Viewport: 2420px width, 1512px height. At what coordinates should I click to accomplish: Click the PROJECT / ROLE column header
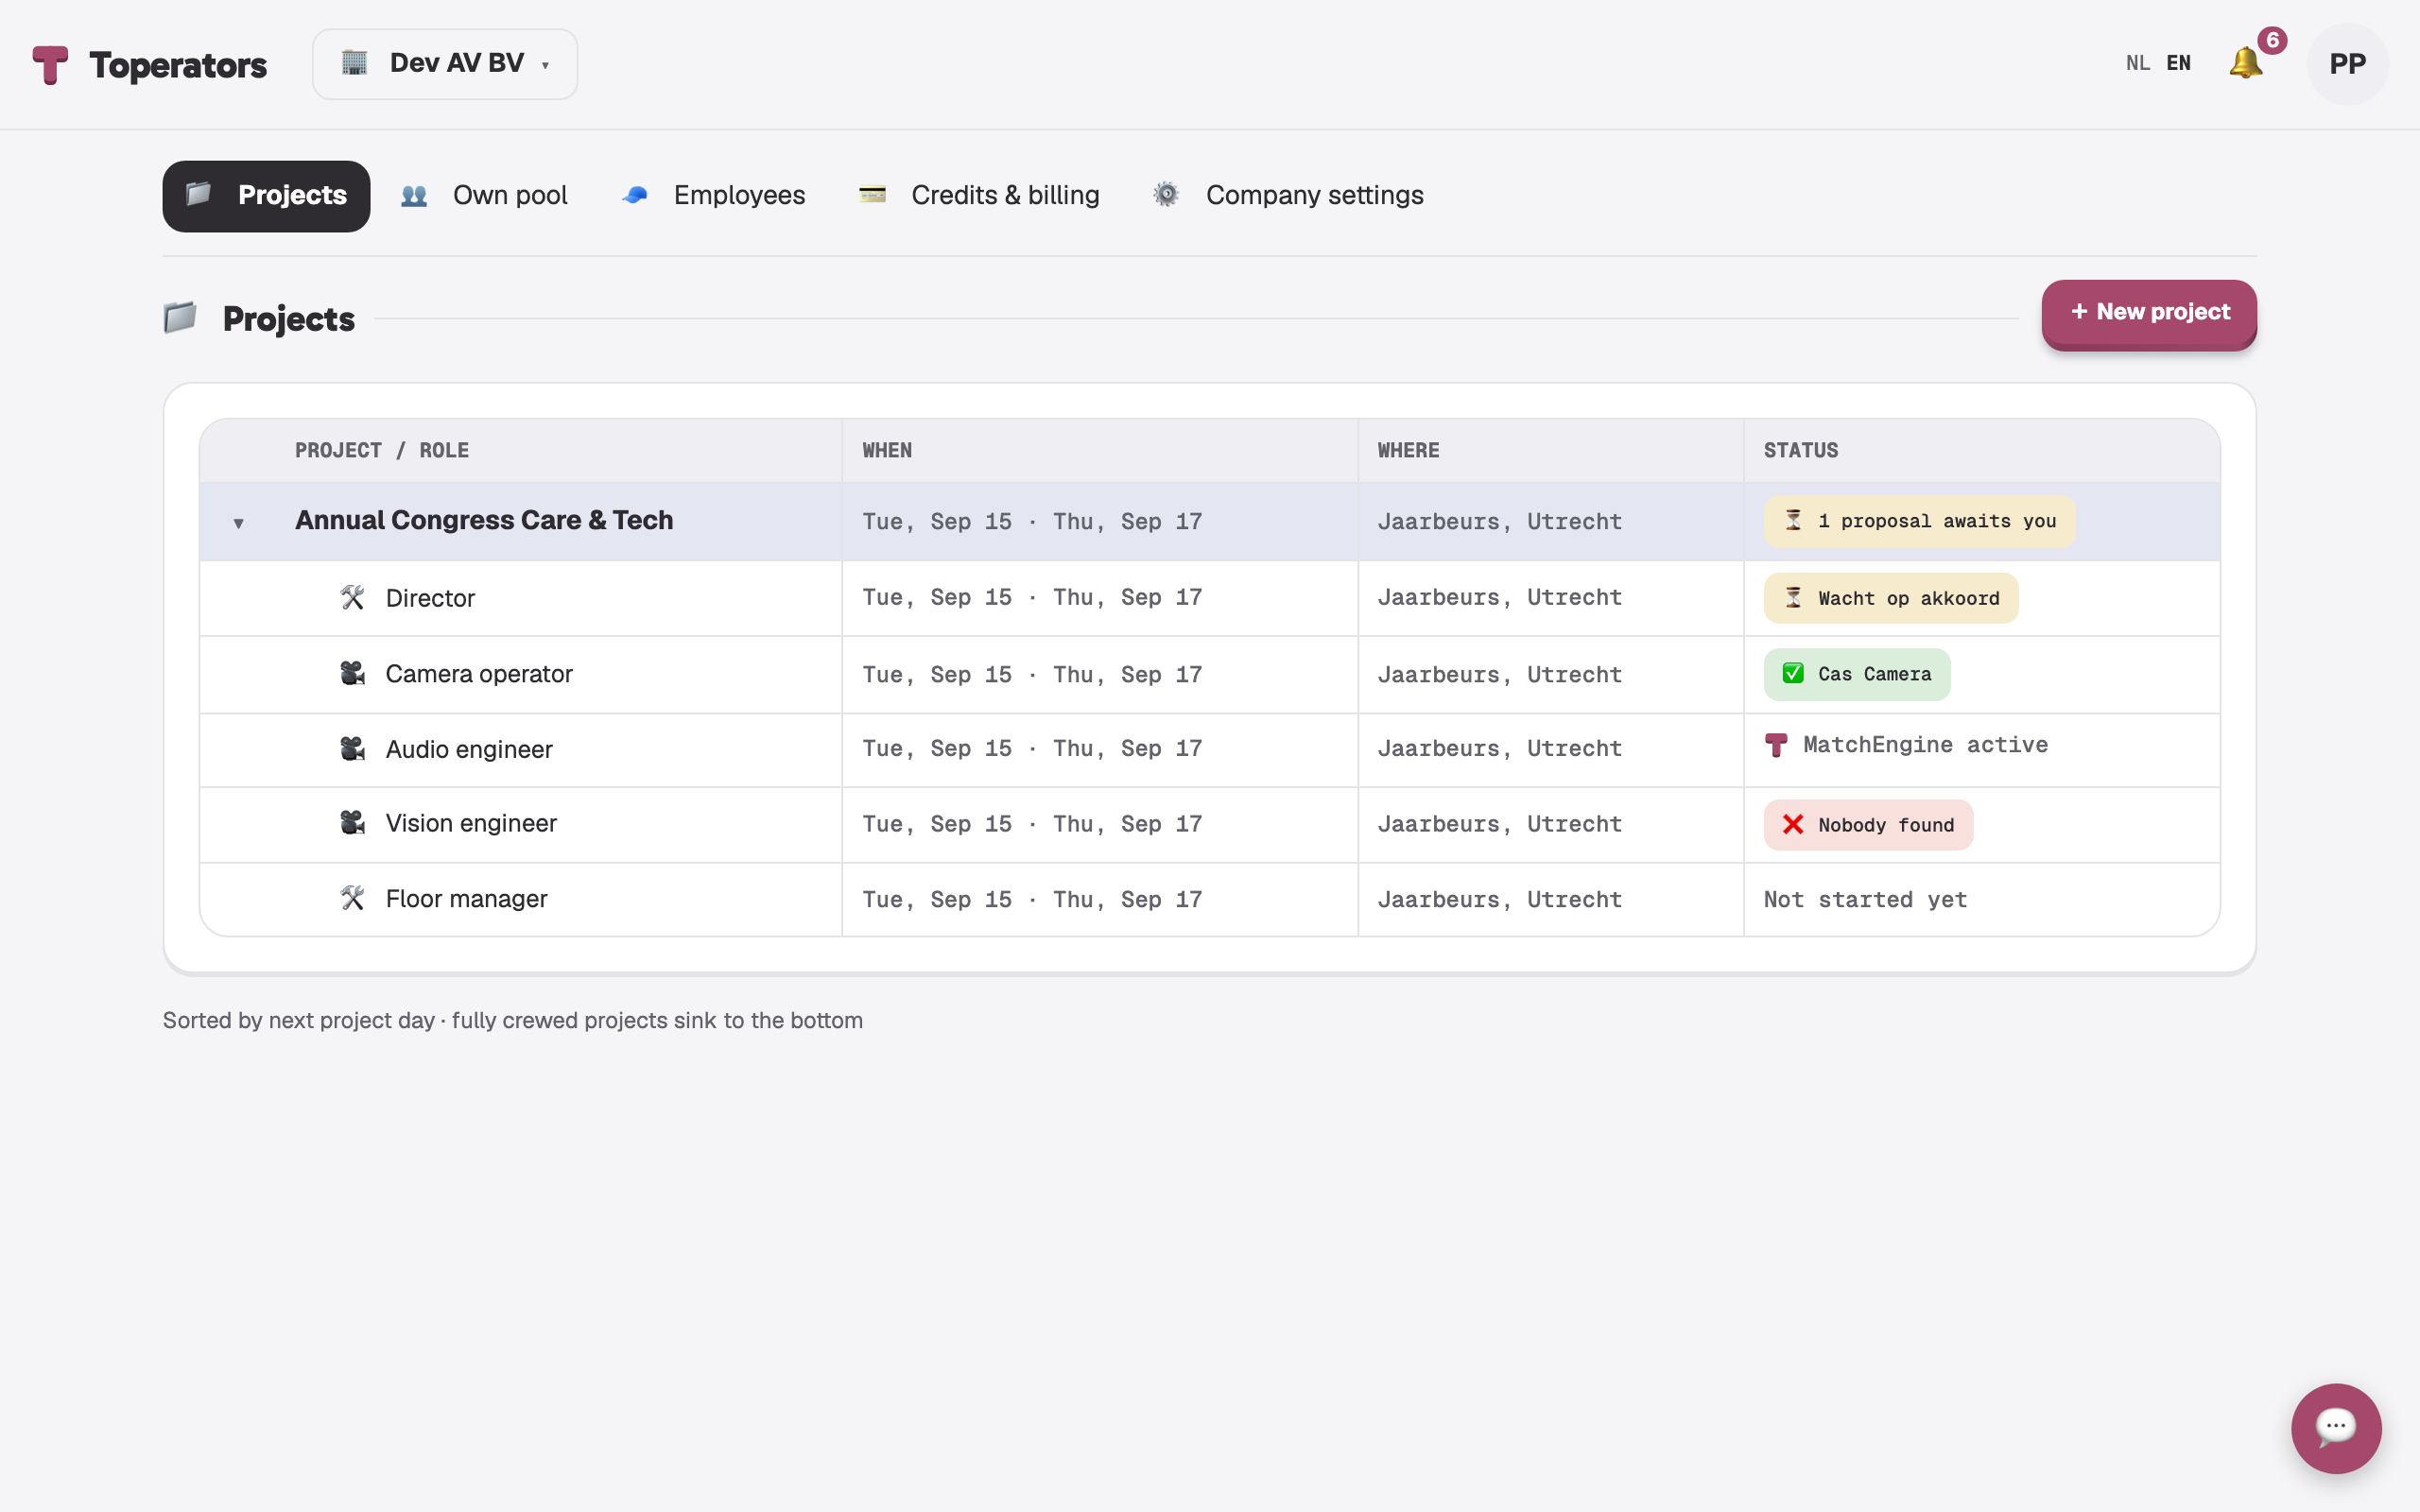point(382,450)
